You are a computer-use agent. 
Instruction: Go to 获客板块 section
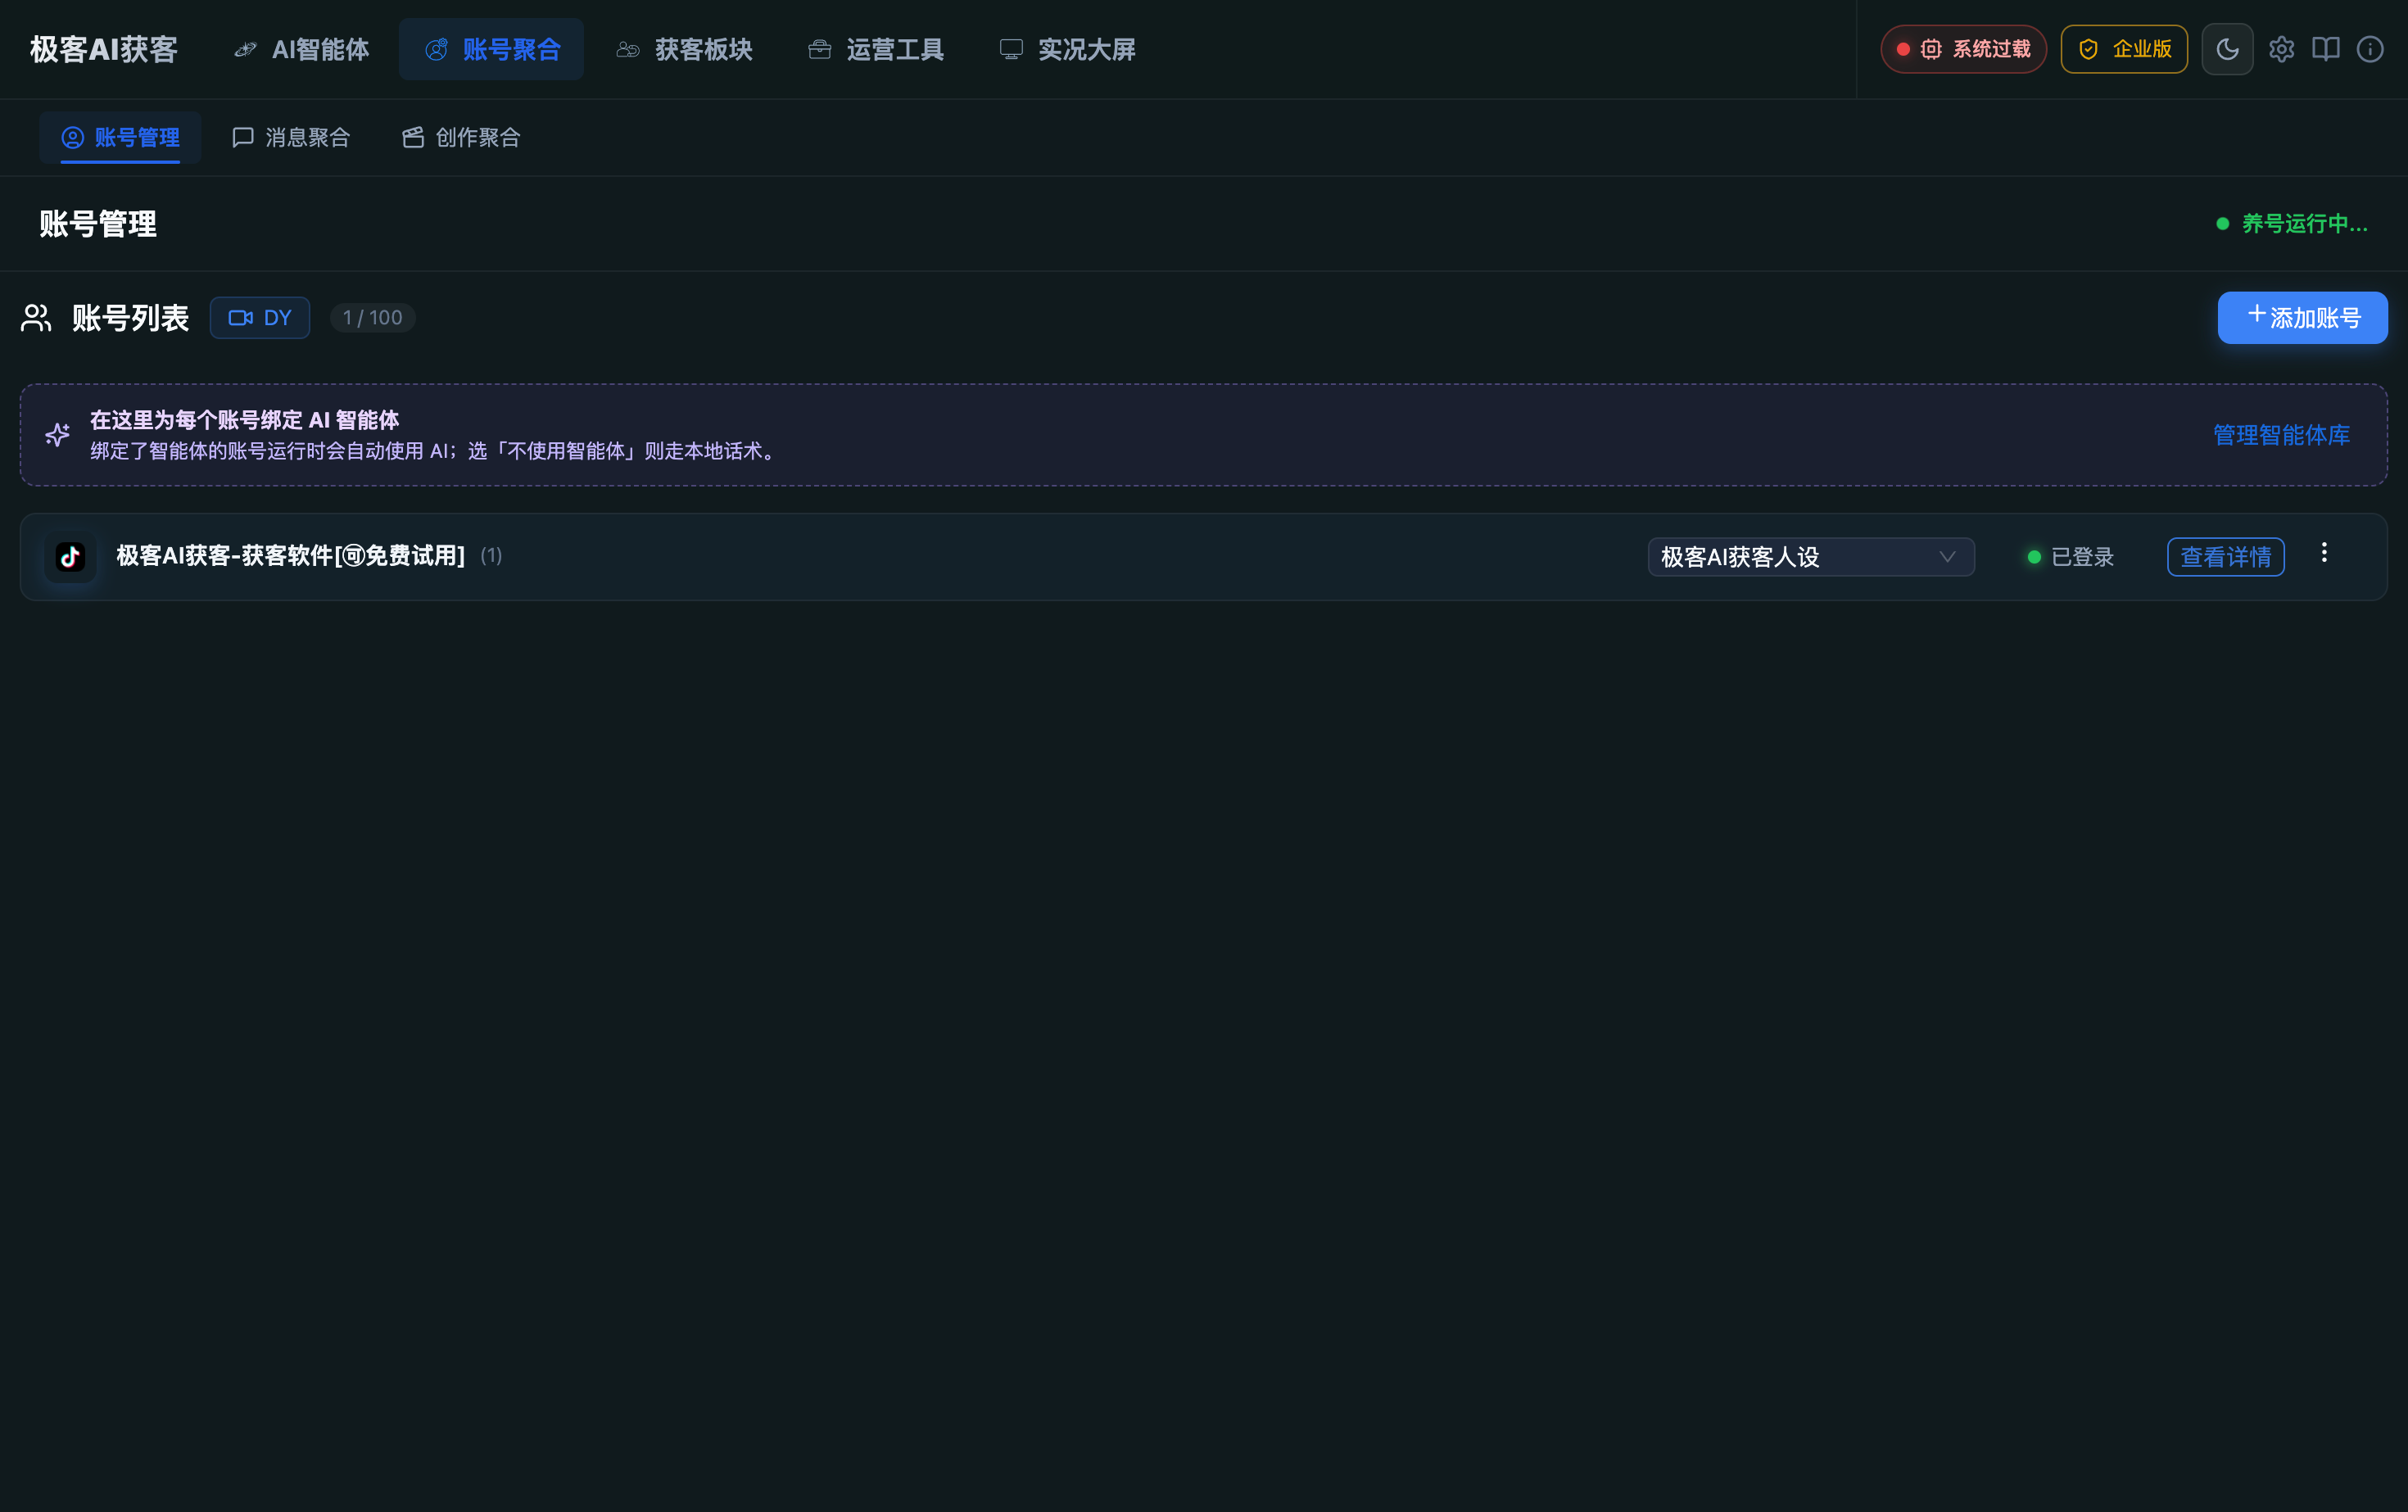[683, 49]
